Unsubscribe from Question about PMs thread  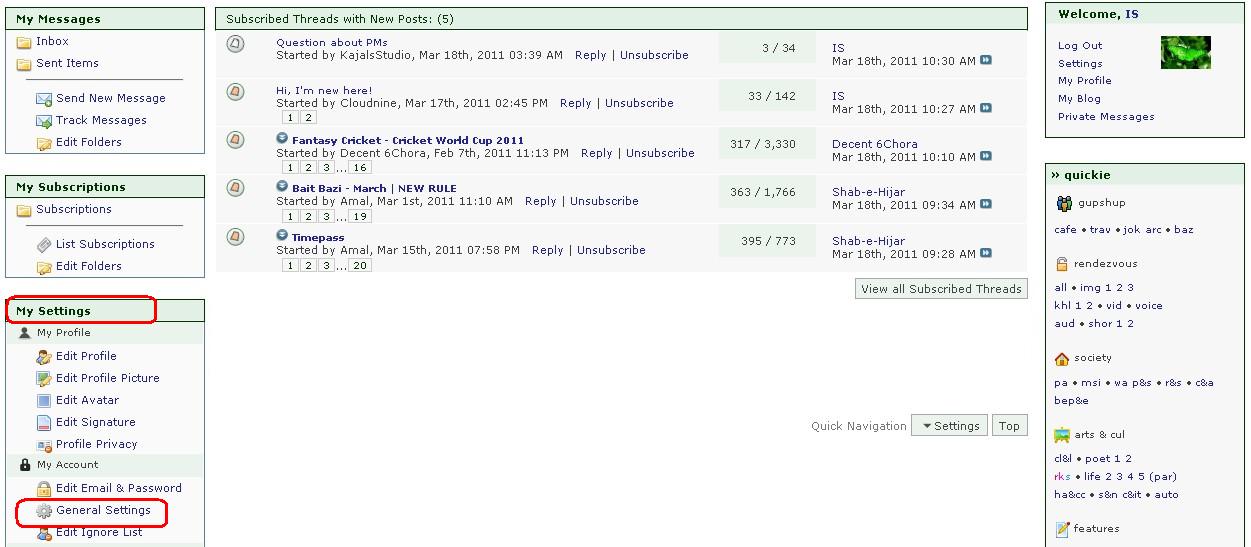coord(654,55)
